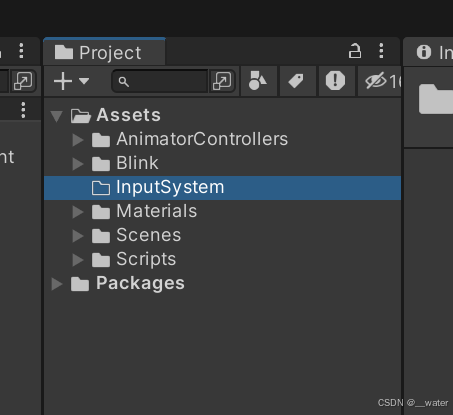Select the Scripts folder

tap(146, 259)
